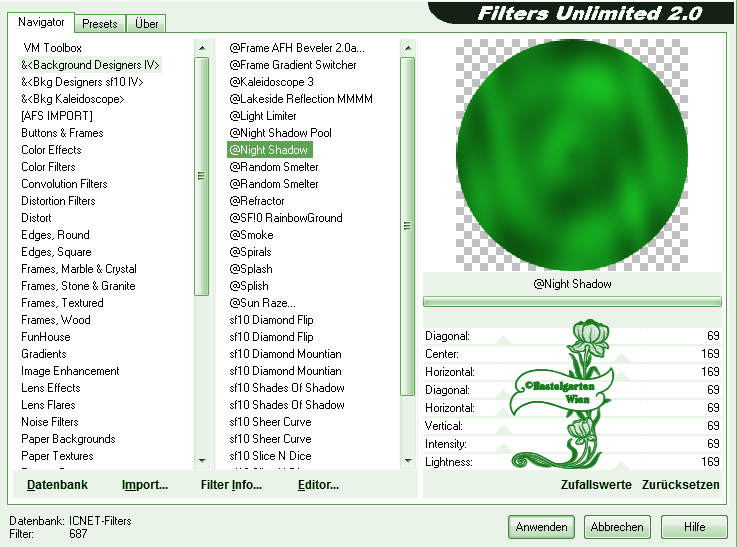Select &<Background Designers IV> category
The image size is (737, 547).
pos(90,65)
